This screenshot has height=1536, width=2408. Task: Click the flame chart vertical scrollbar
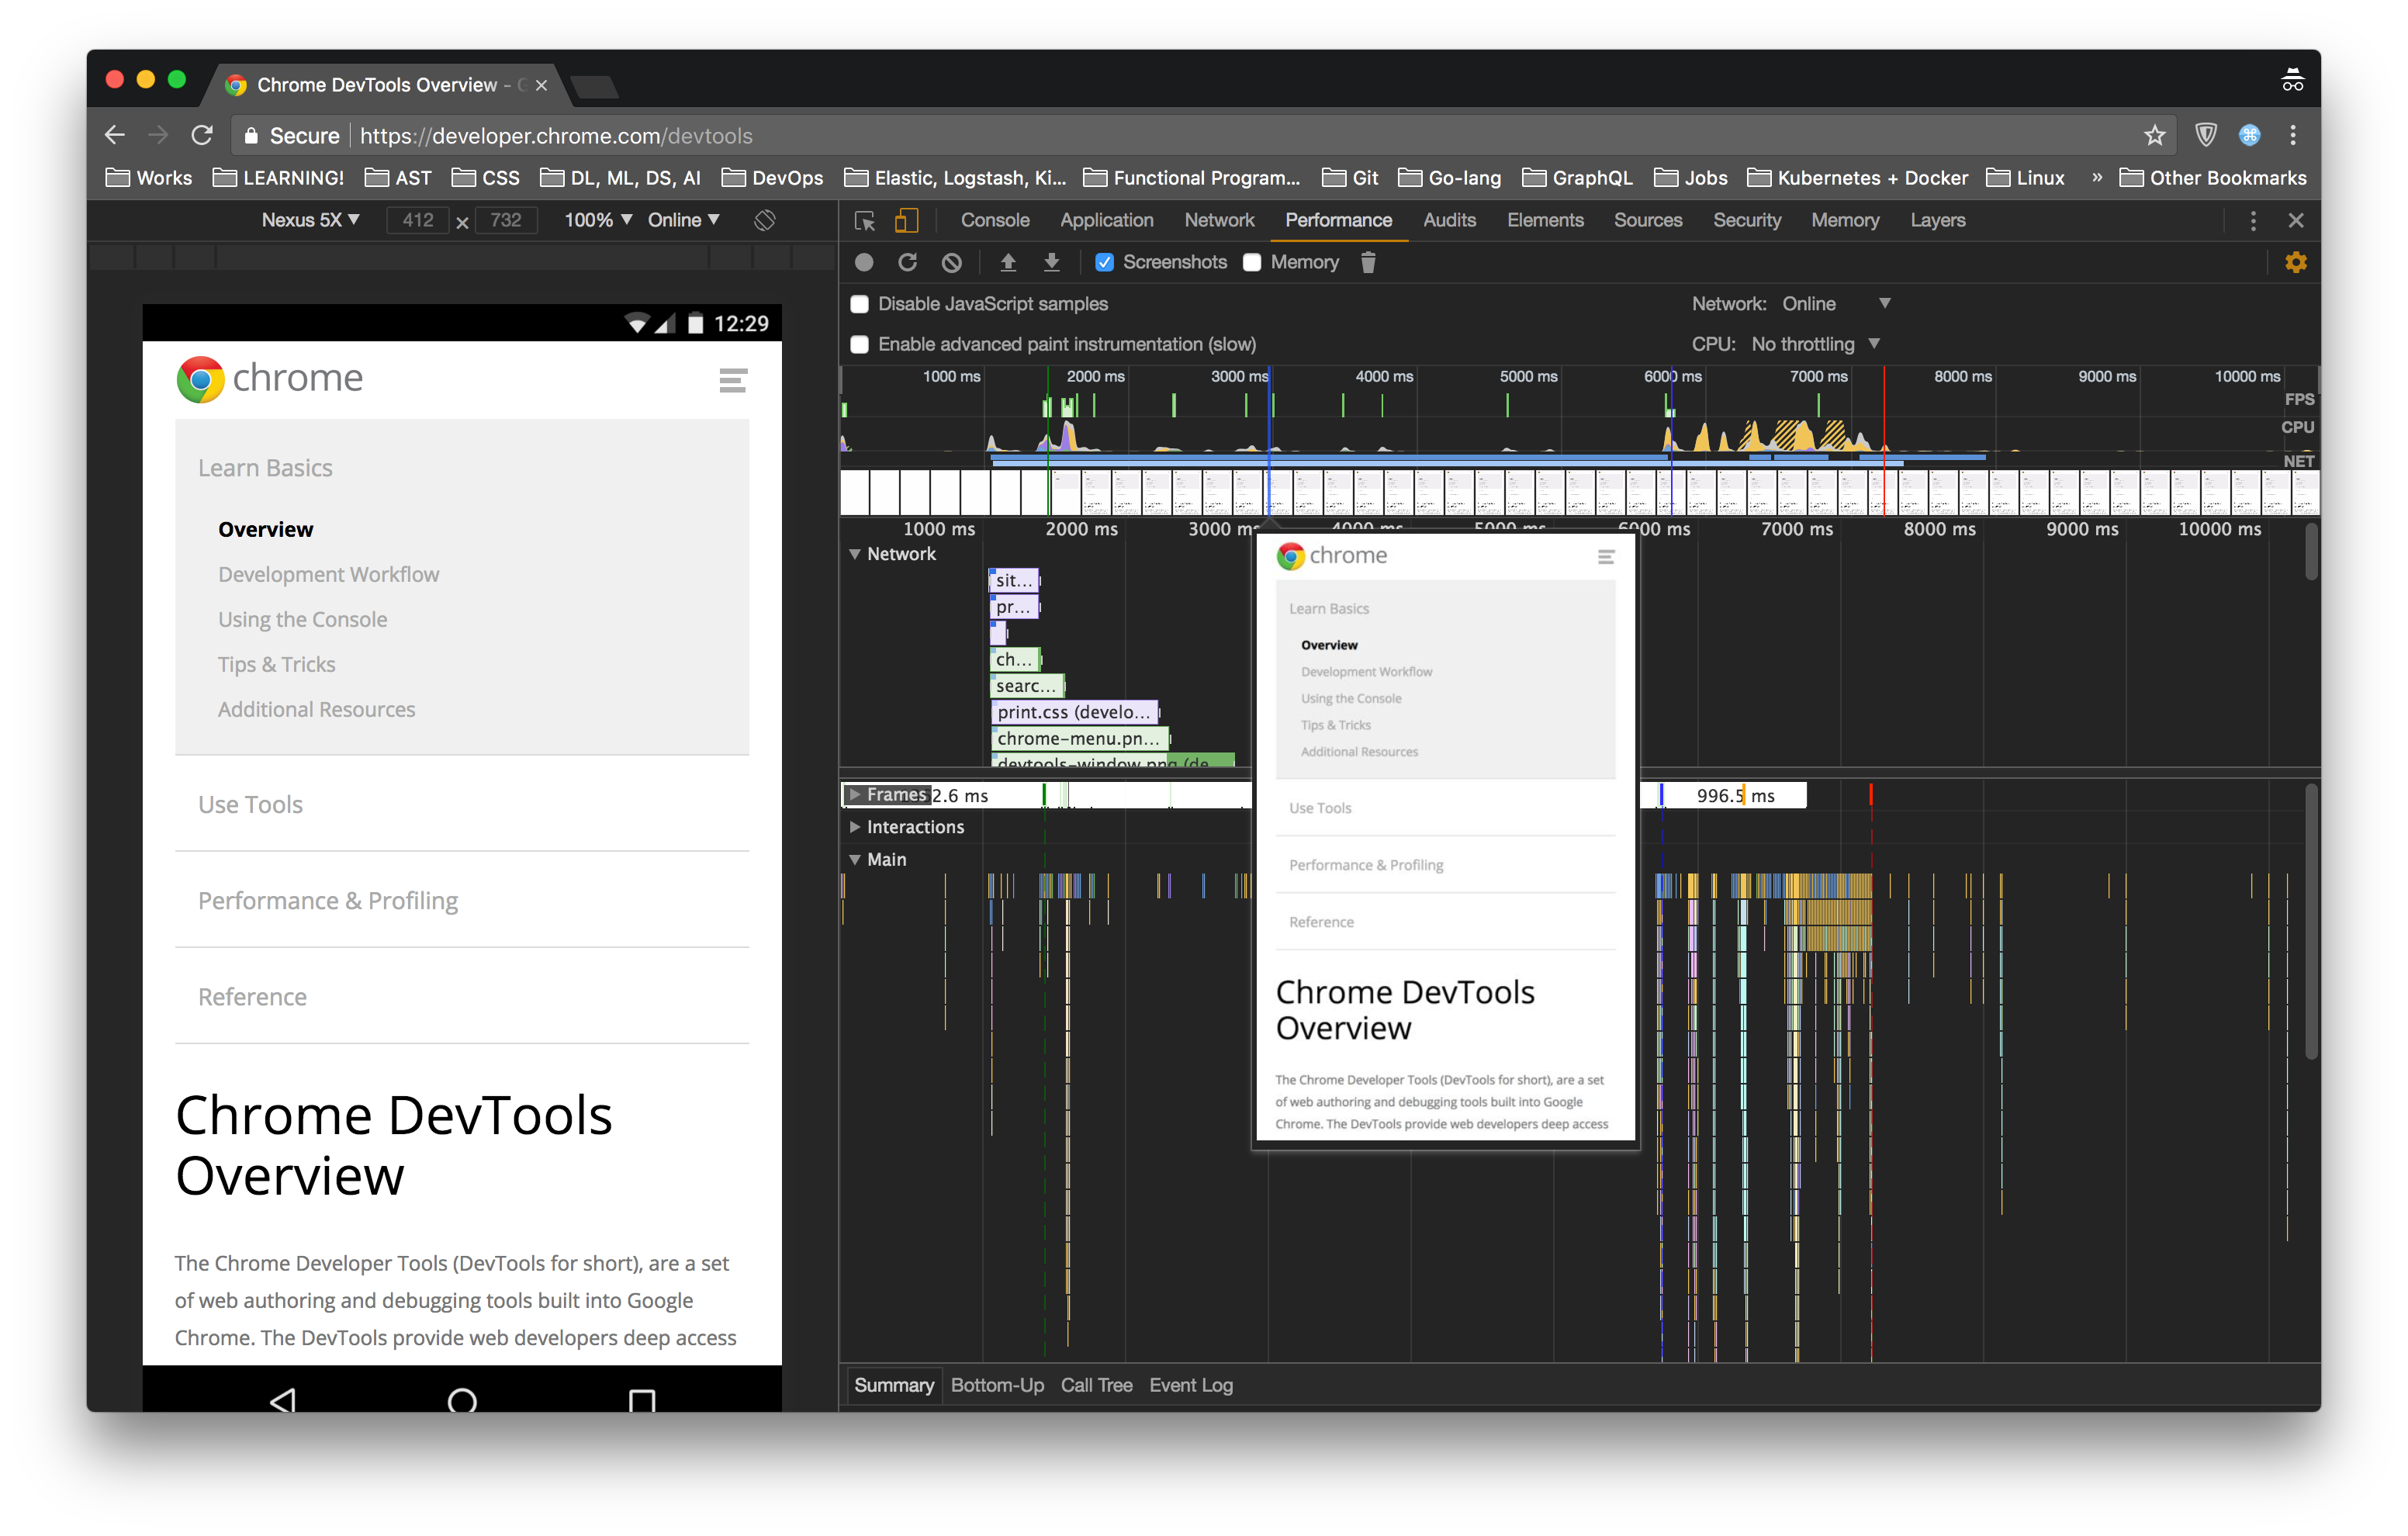(x=2311, y=920)
